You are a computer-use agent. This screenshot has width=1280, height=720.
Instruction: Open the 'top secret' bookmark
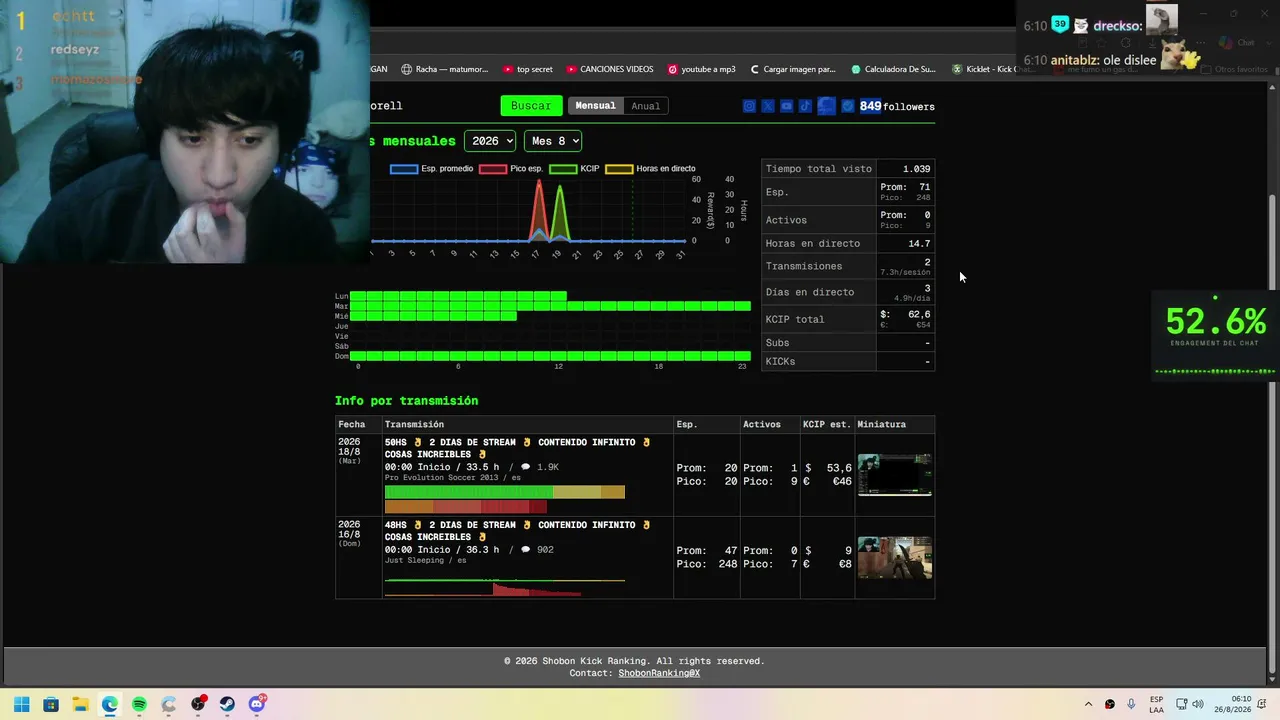528,69
